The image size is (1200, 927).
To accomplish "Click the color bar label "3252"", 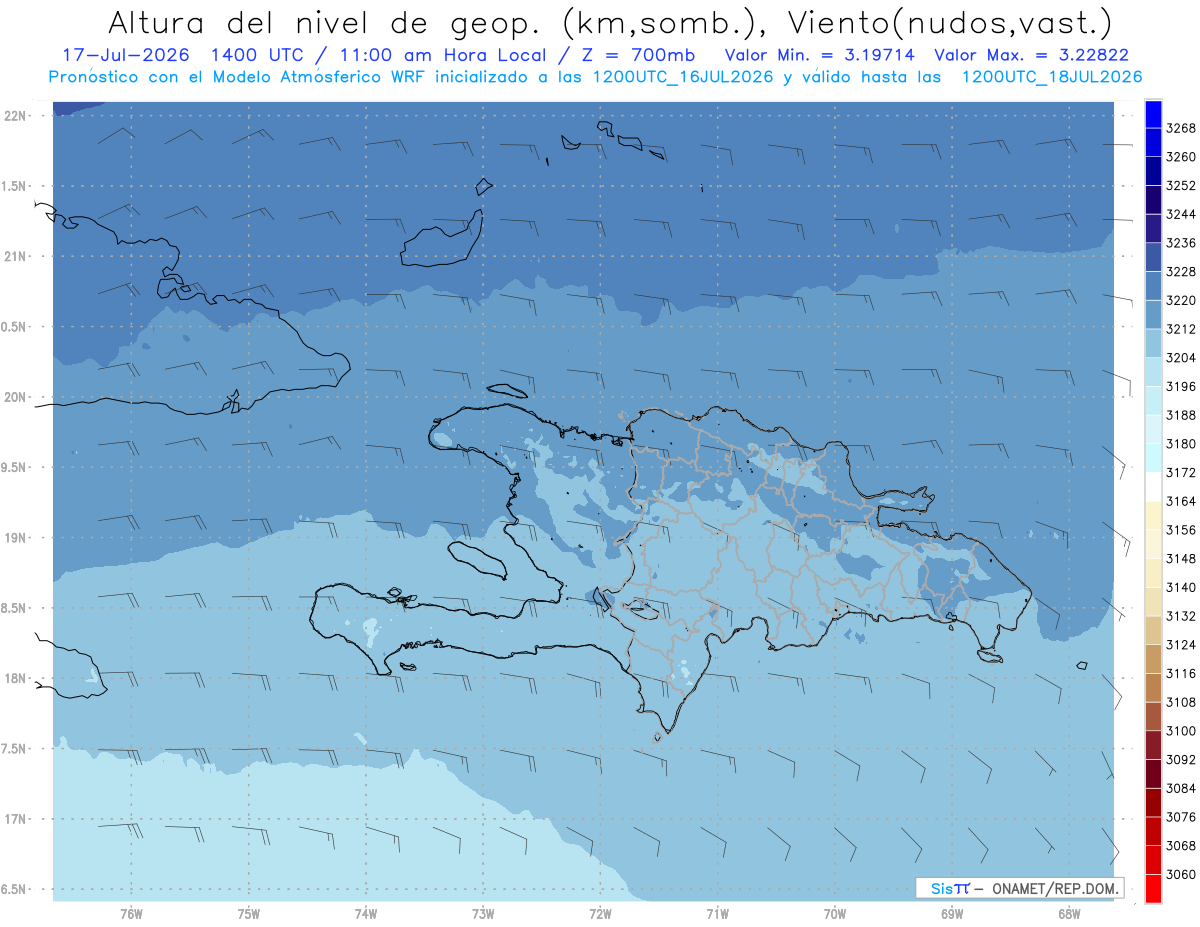I will [1181, 186].
